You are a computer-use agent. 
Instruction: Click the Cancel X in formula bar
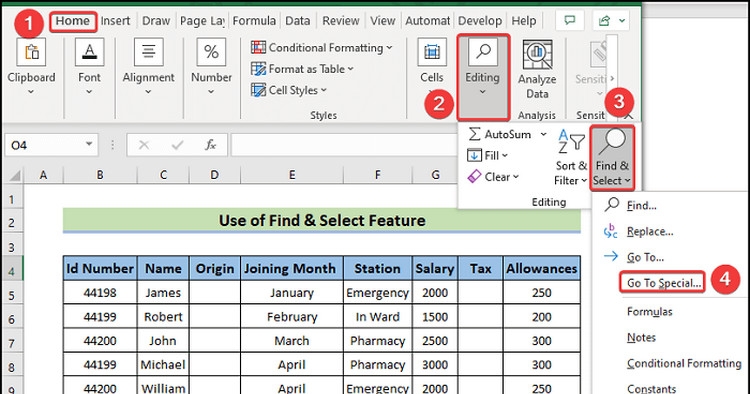[x=143, y=145]
